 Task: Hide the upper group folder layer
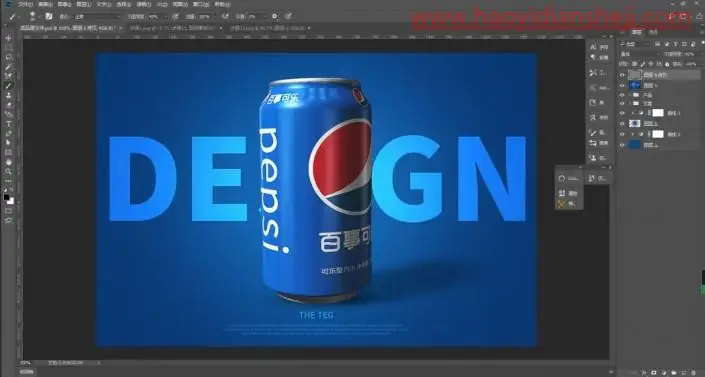[x=623, y=95]
